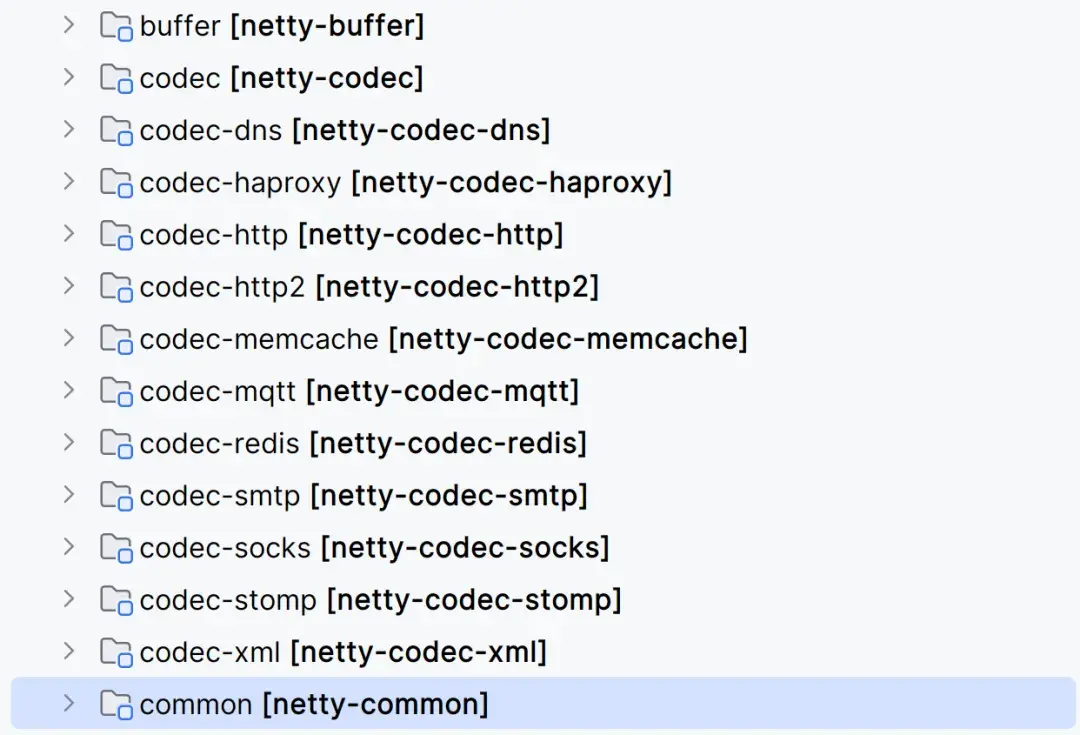The width and height of the screenshot is (1080, 735).
Task: Click the codec module folder icon
Action: point(116,78)
